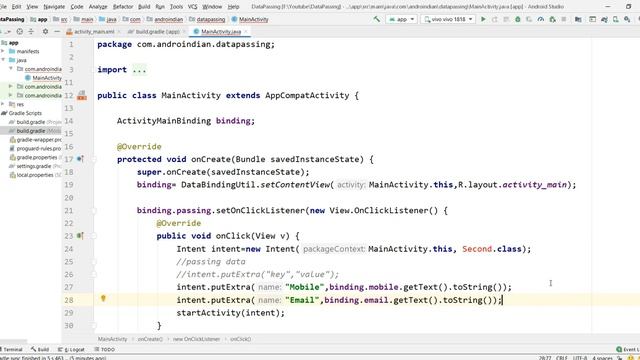This screenshot has height=360, width=640.
Task: Open the Analyze menu
Action: [98, 7]
